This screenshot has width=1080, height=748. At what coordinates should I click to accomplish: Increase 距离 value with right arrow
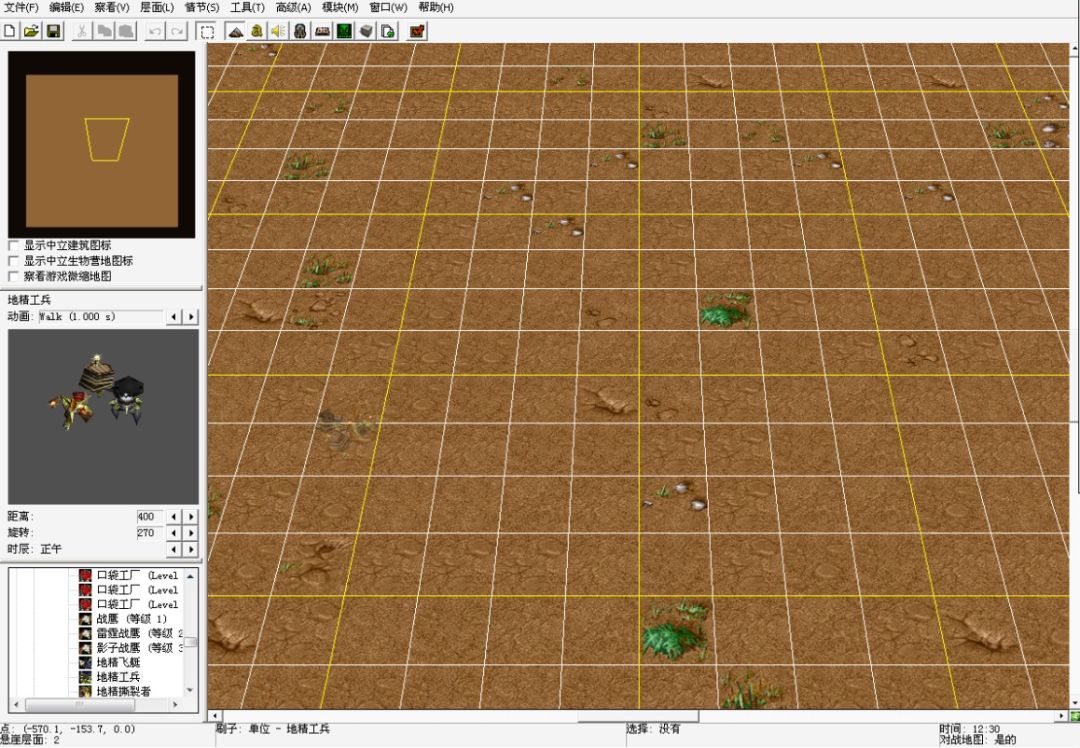191,517
